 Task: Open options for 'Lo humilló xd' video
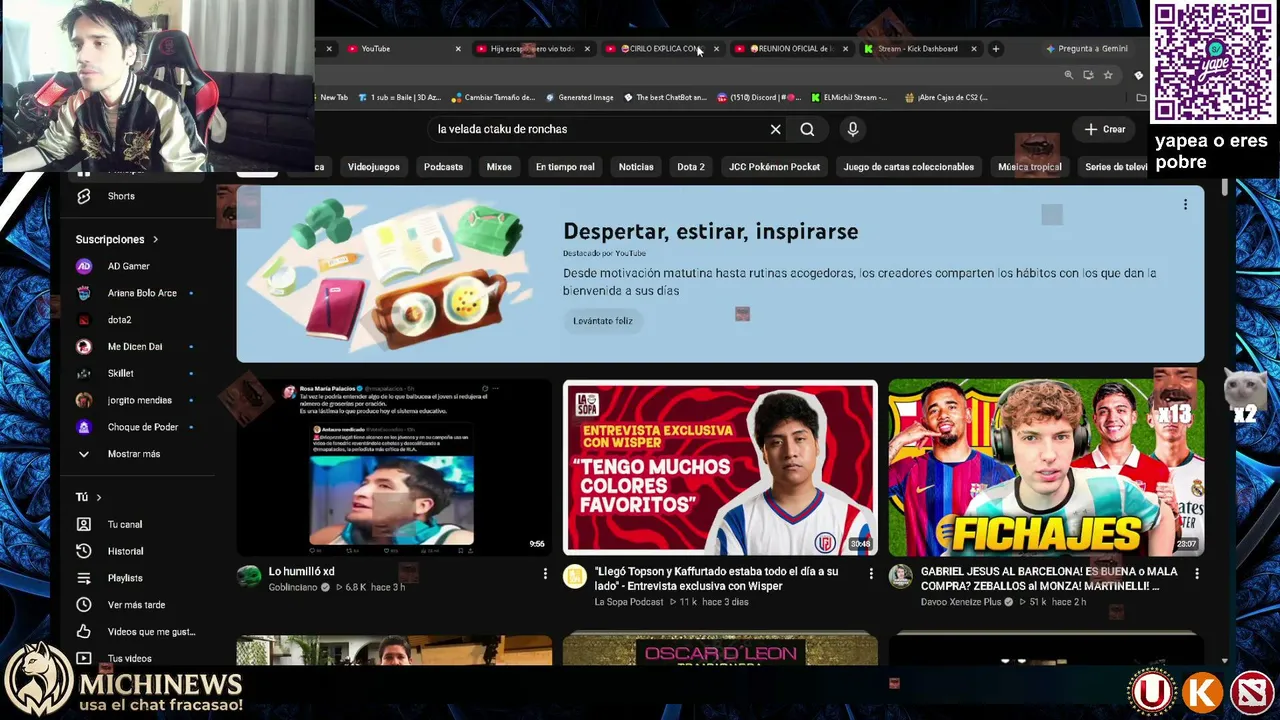(x=545, y=573)
